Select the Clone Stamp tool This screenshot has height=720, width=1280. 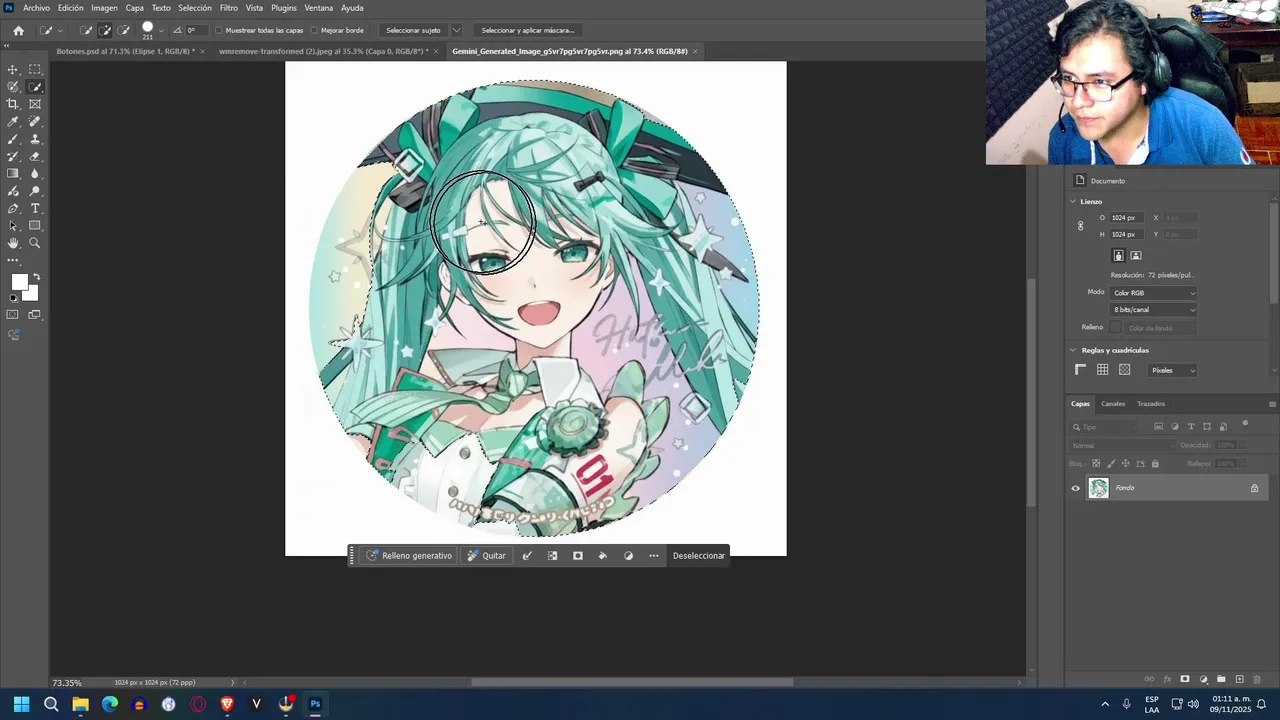pos(35,139)
